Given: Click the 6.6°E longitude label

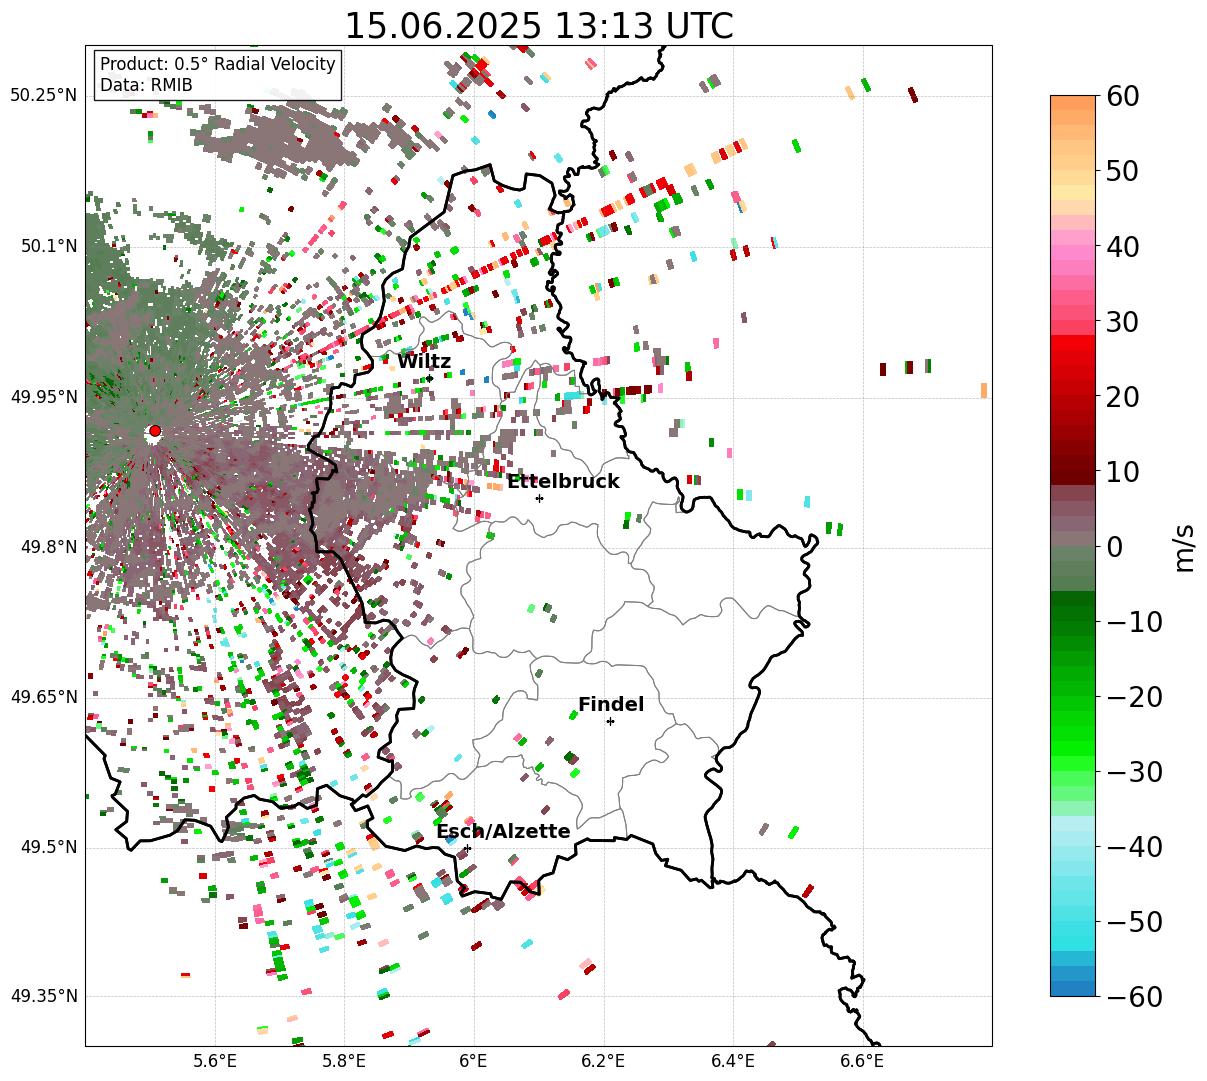Looking at the screenshot, I should pos(862,1062).
